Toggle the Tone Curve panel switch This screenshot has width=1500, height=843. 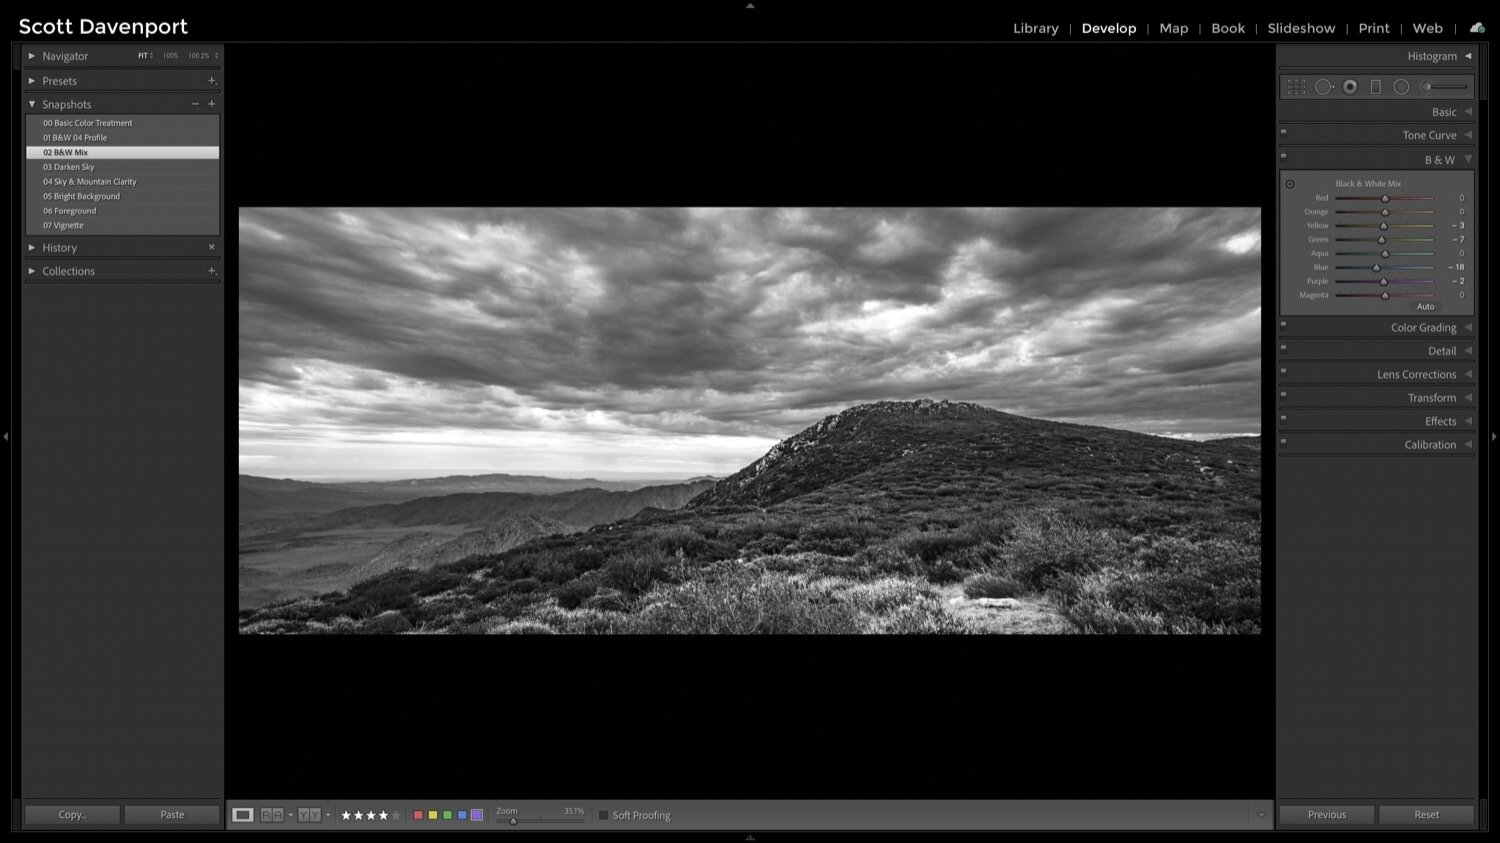tap(1284, 132)
